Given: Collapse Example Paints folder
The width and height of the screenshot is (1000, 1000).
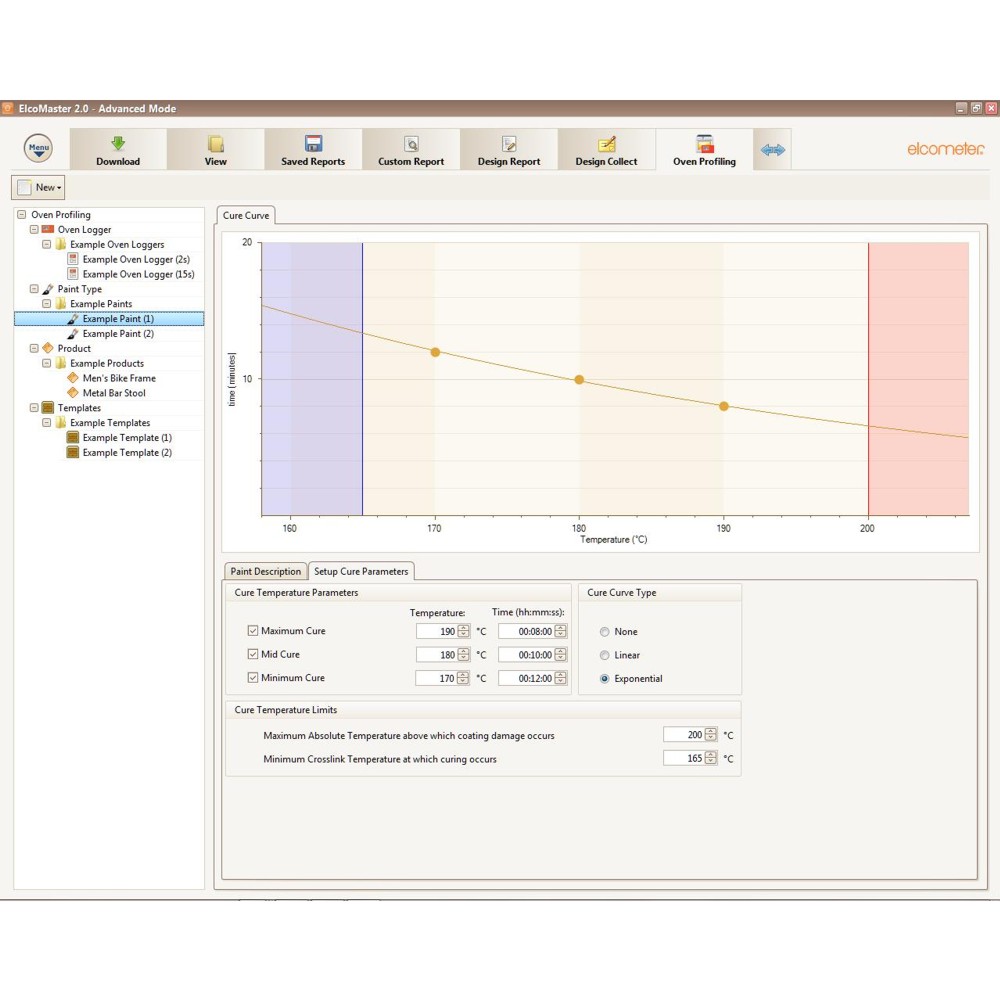Looking at the screenshot, I should (x=47, y=304).
